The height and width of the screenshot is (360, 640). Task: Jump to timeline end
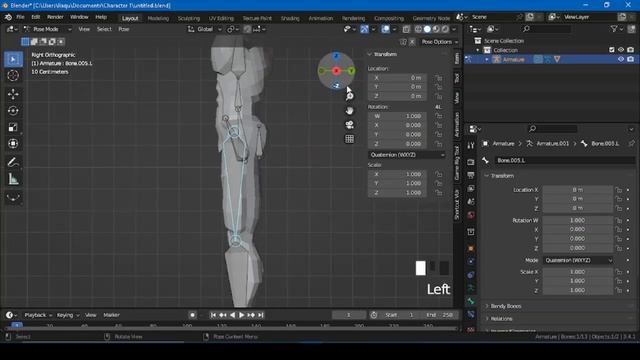click(260, 315)
